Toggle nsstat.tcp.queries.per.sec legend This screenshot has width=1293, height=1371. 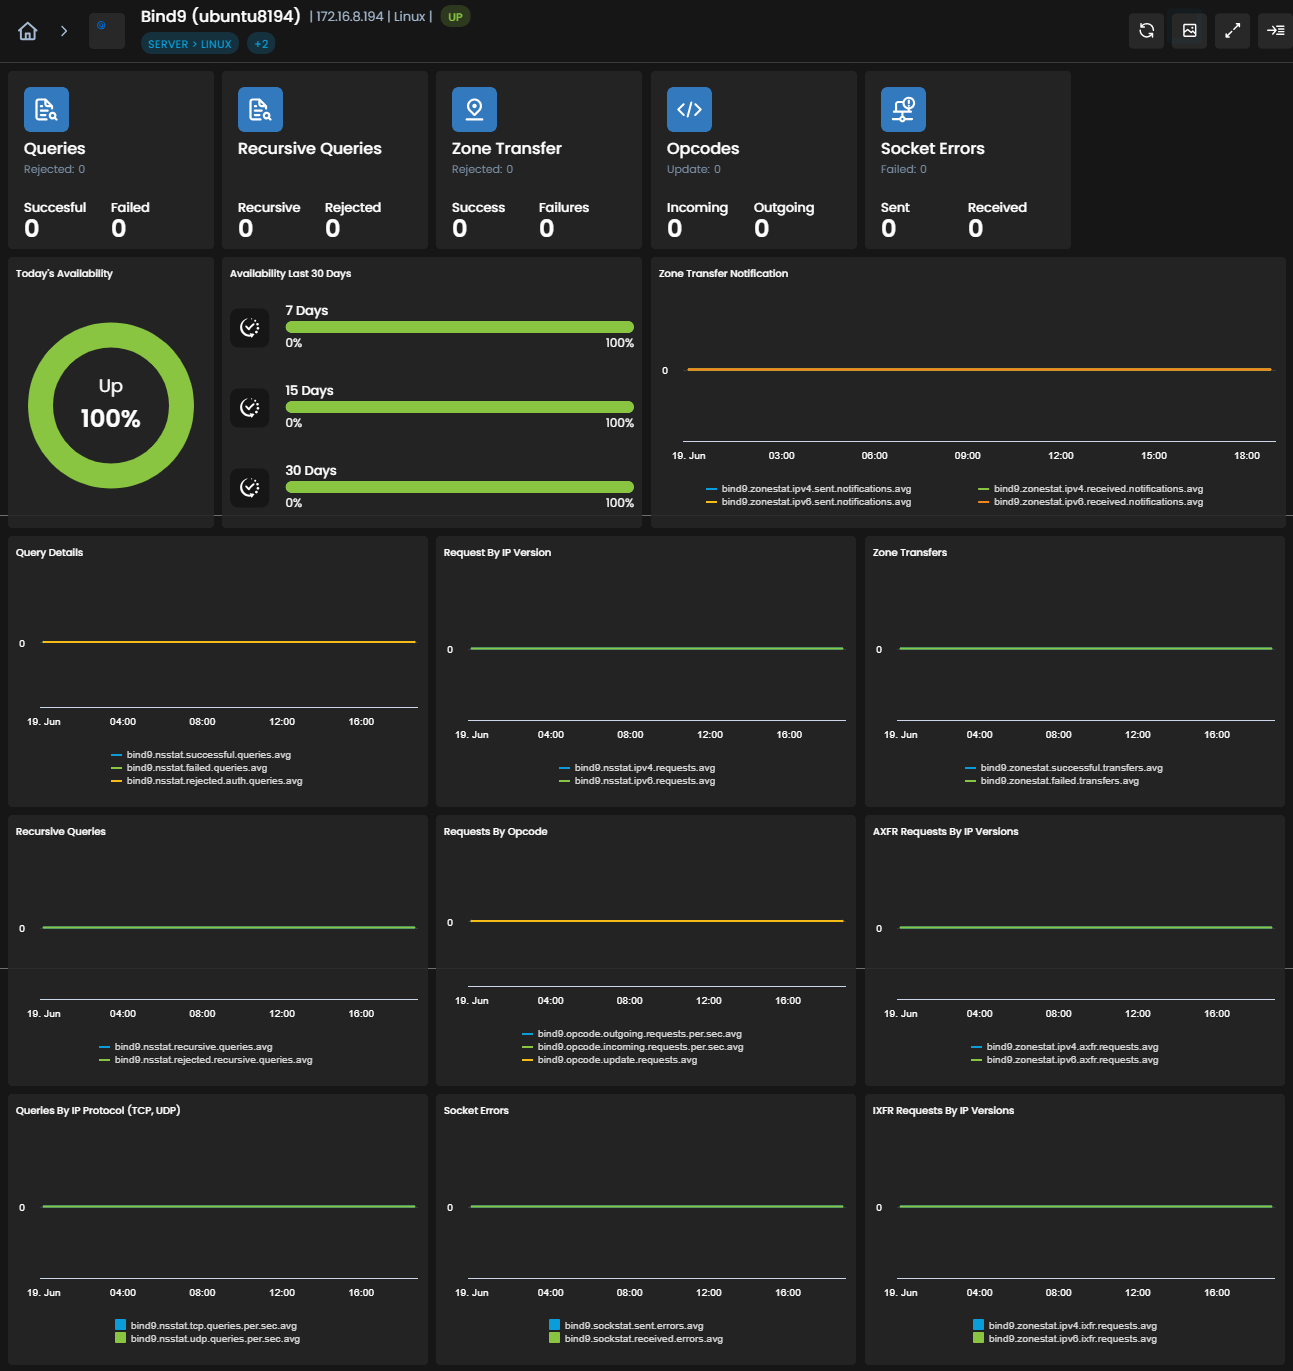tap(206, 1326)
